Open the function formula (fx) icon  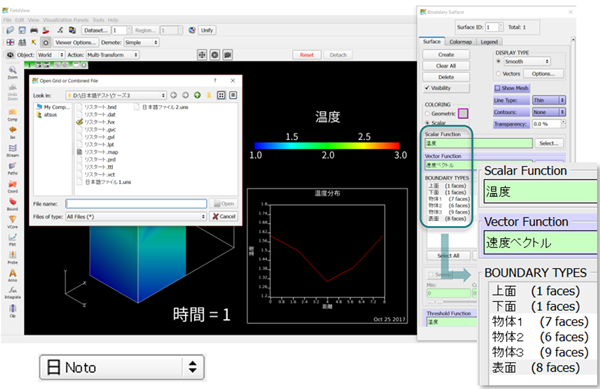click(60, 30)
